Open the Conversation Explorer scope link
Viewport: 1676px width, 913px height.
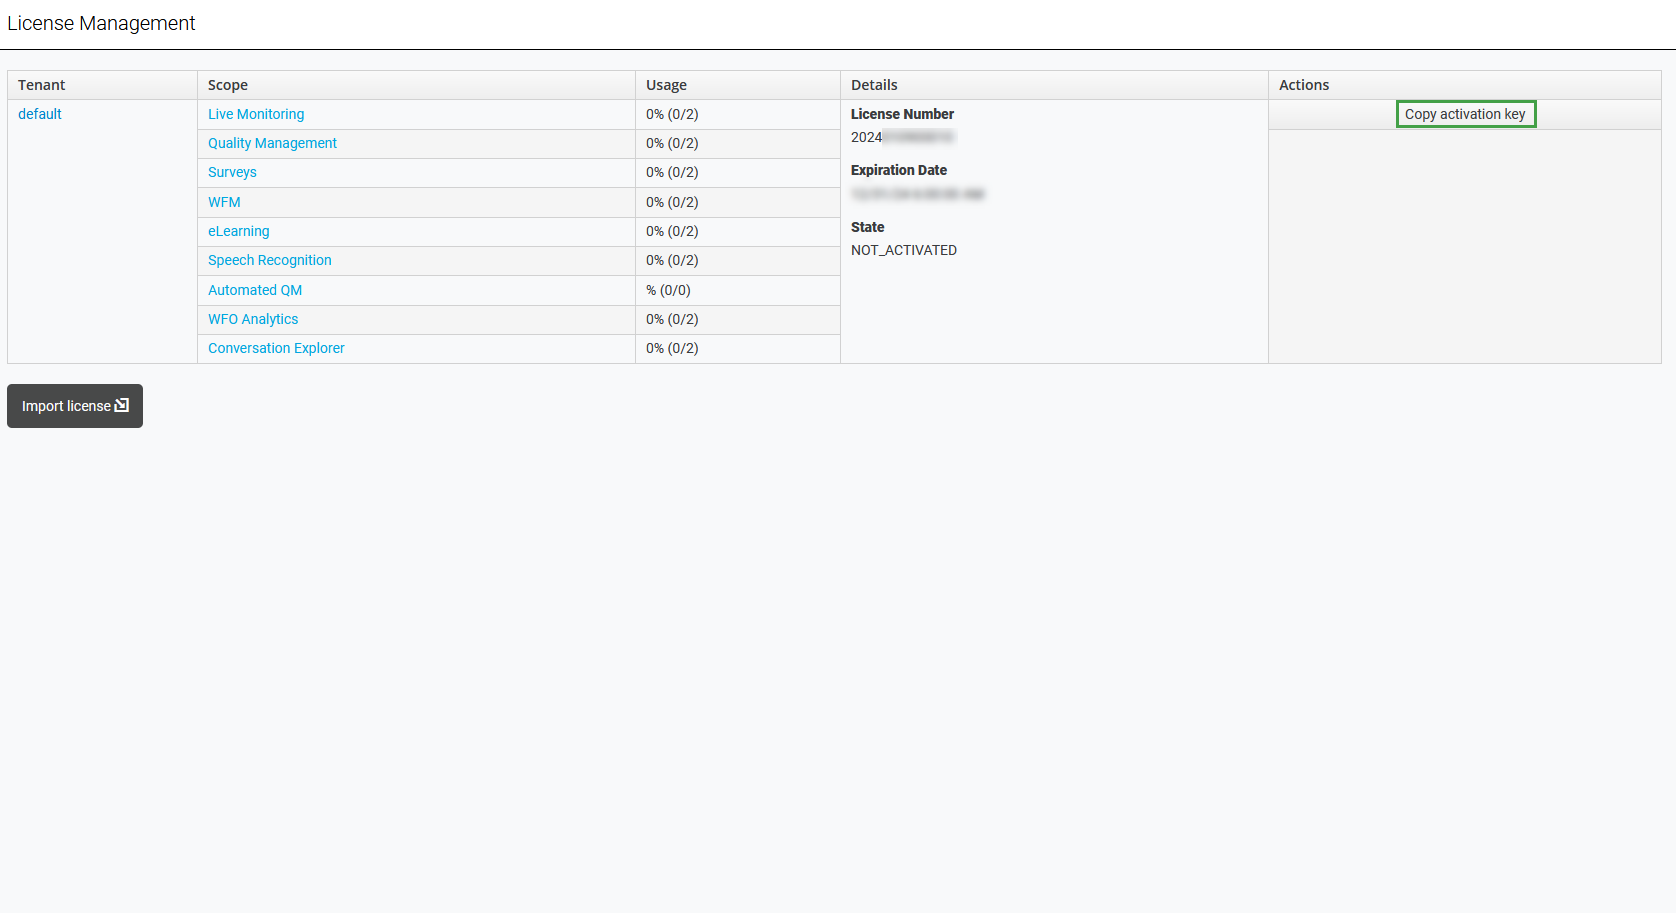(276, 348)
